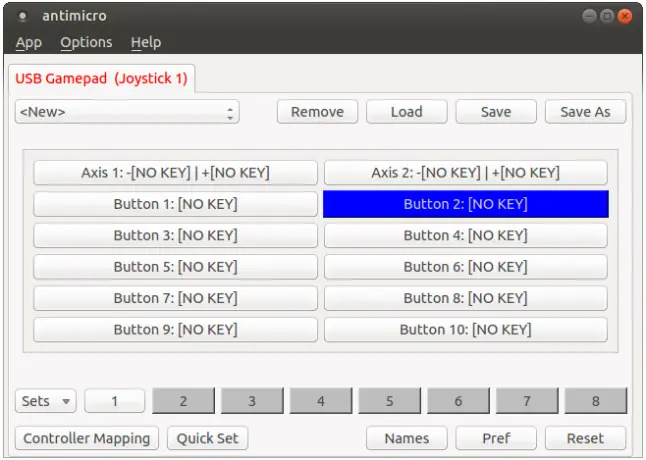646x460 pixels.
Task: Assign a key to Button 10
Action: (466, 329)
